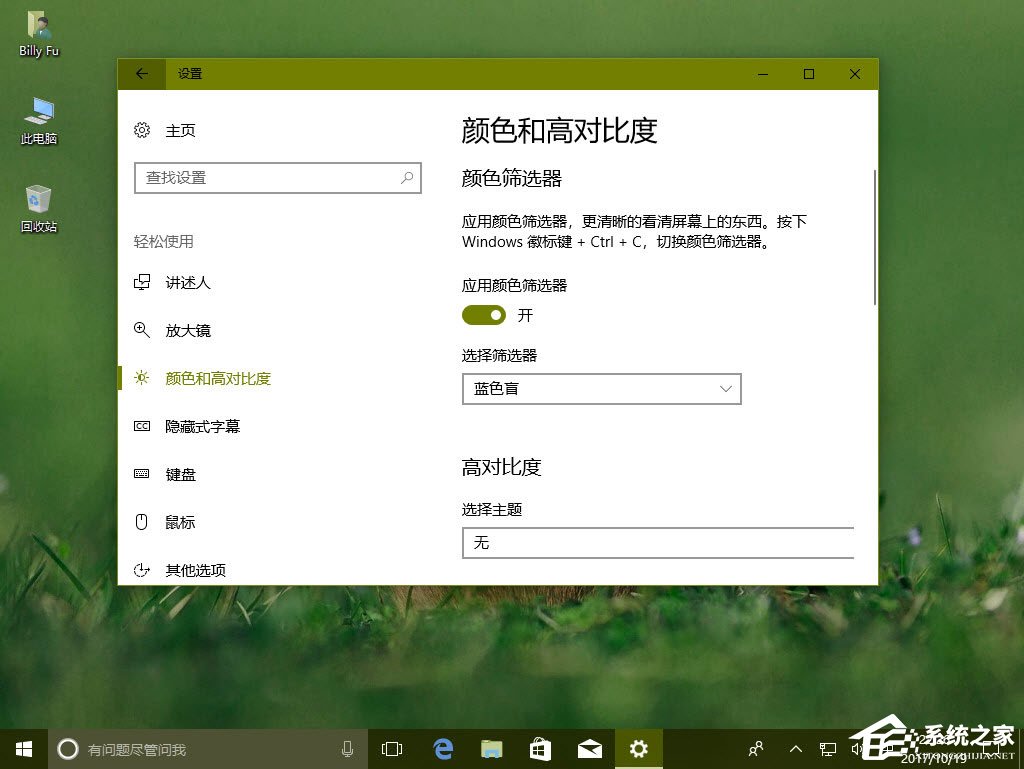This screenshot has width=1024, height=769.
Task: Open Keyboard (键盘) accessibility settings
Action: (180, 474)
